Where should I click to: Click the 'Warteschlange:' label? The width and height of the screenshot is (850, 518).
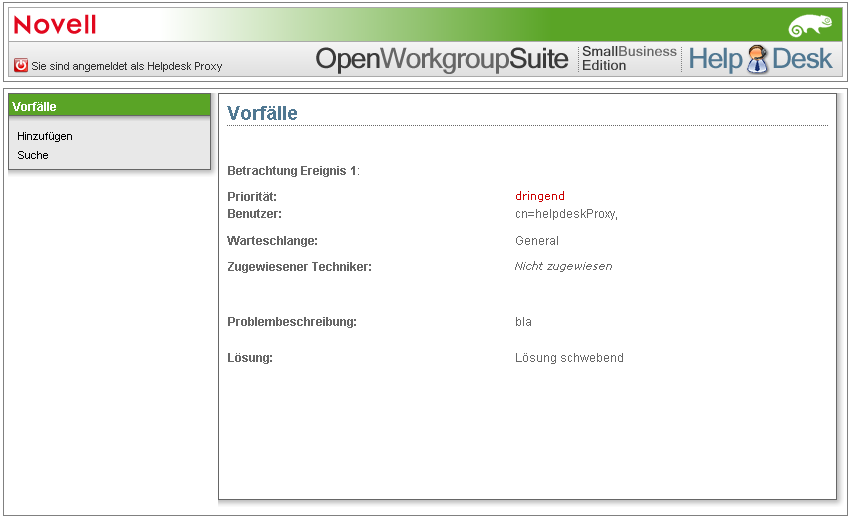coord(272,241)
